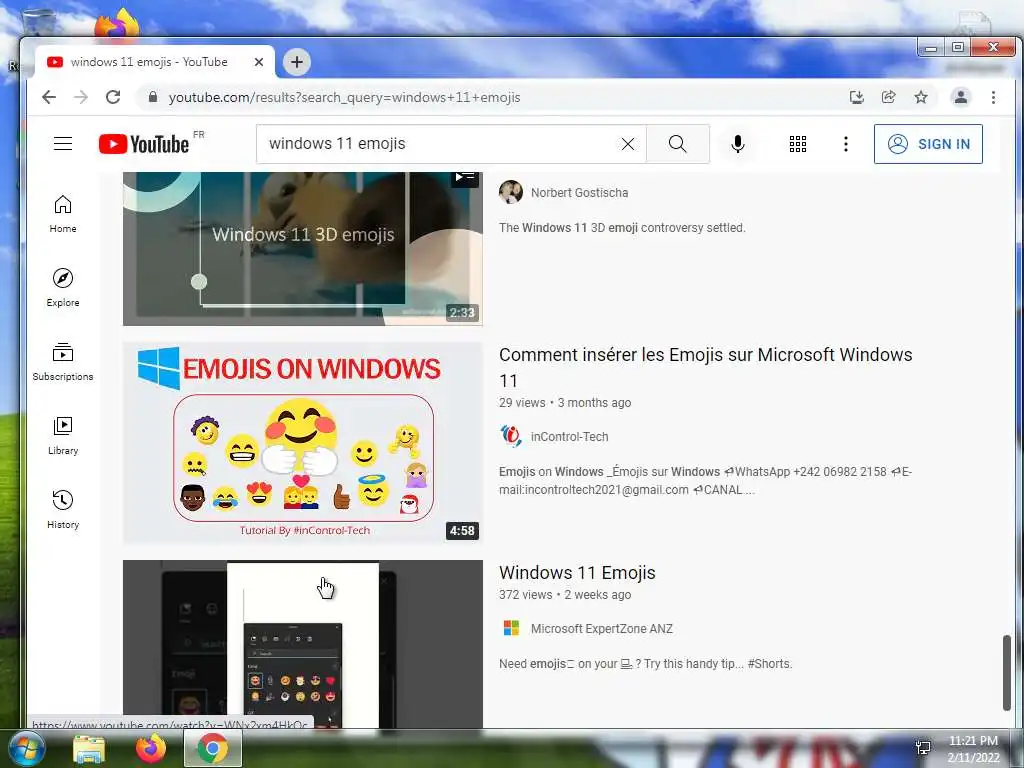Screen dimensions: 1024x768
Task: Open Library in the sidebar
Action: (x=63, y=436)
